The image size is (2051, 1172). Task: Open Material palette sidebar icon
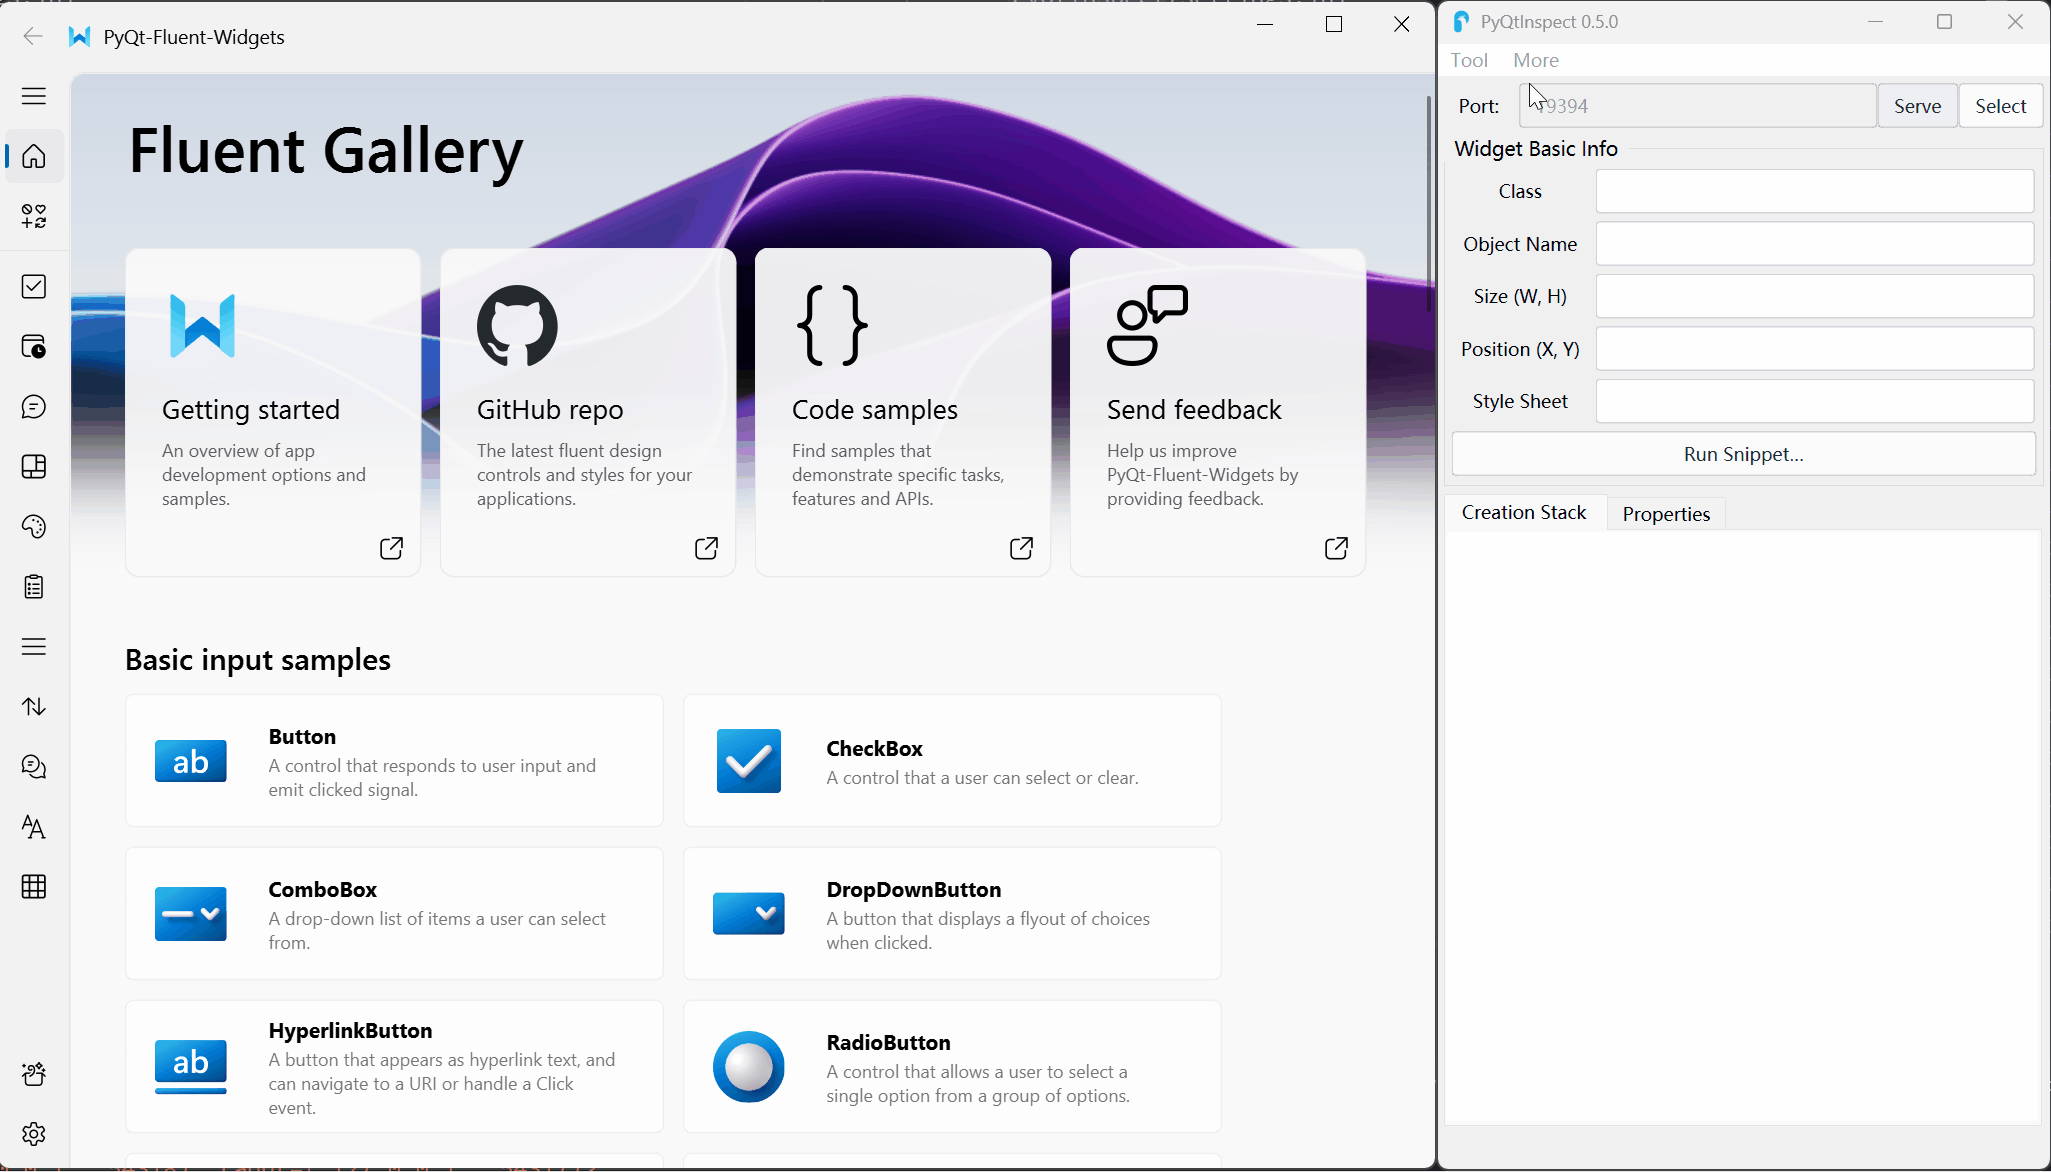pos(34,527)
